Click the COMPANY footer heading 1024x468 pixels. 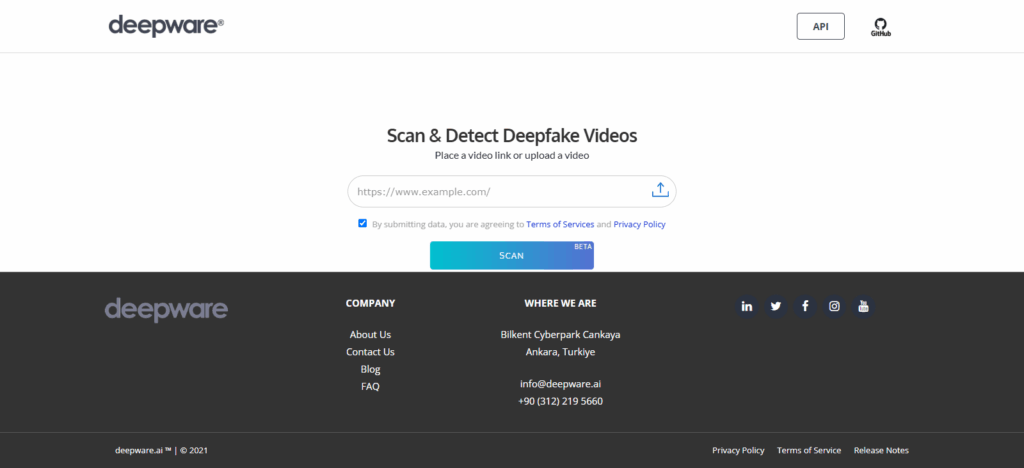coord(370,304)
